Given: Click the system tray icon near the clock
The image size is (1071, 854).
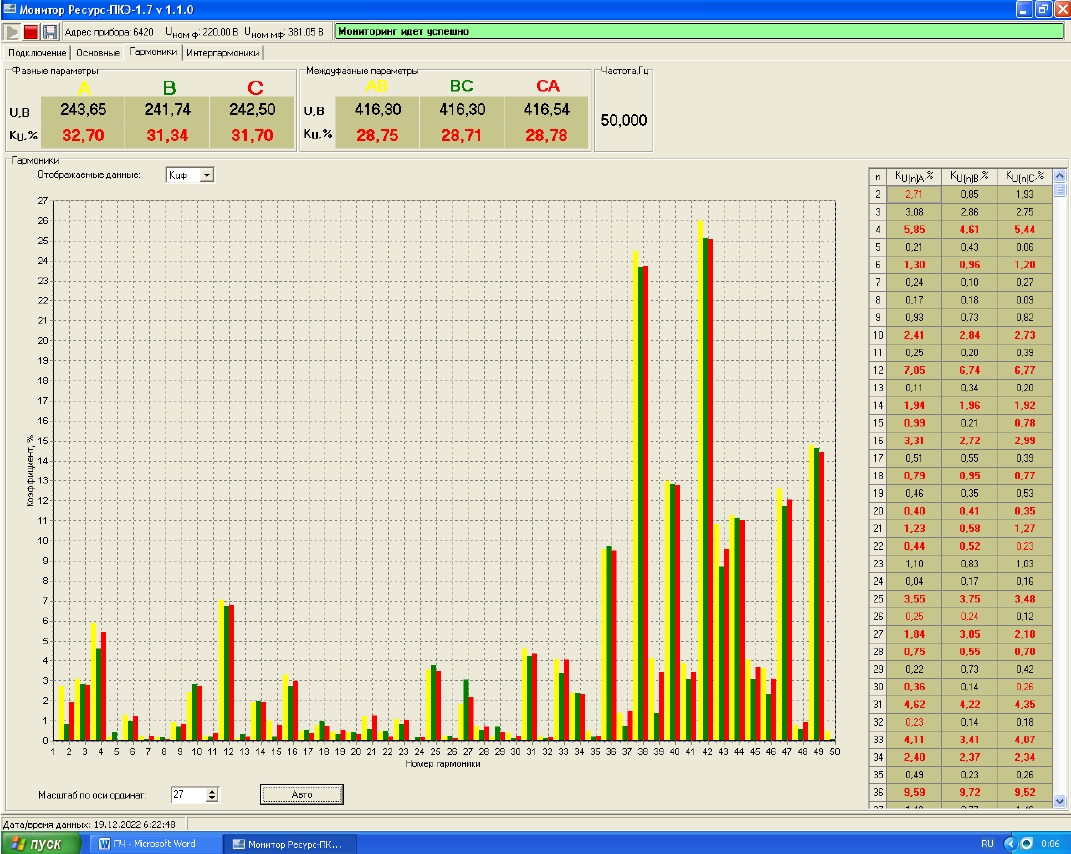Looking at the screenshot, I should pyautogui.click(x=1026, y=843).
